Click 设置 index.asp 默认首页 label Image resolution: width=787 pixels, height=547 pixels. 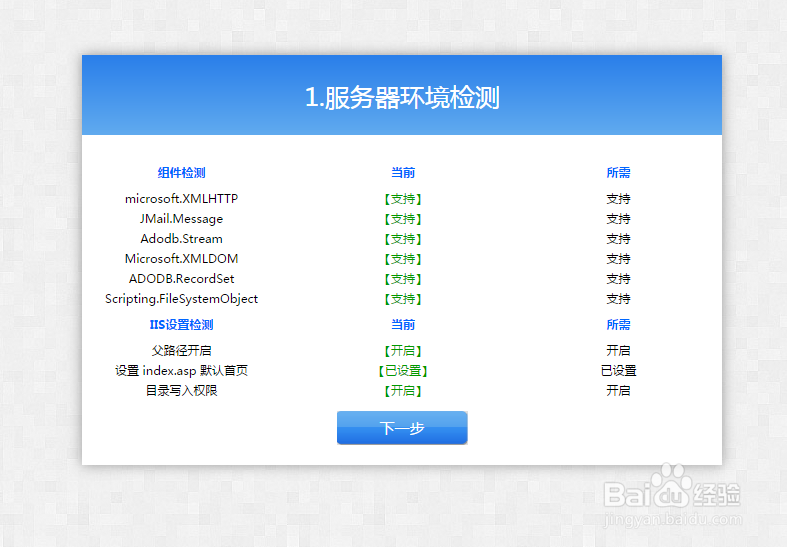click(x=181, y=371)
